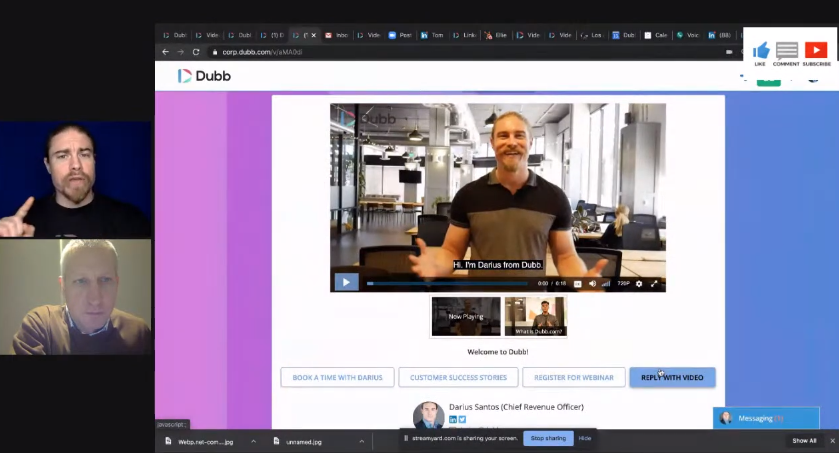Image resolution: width=839 pixels, height=453 pixels.
Task: Hide the screen sharing notice
Action: 585,438
